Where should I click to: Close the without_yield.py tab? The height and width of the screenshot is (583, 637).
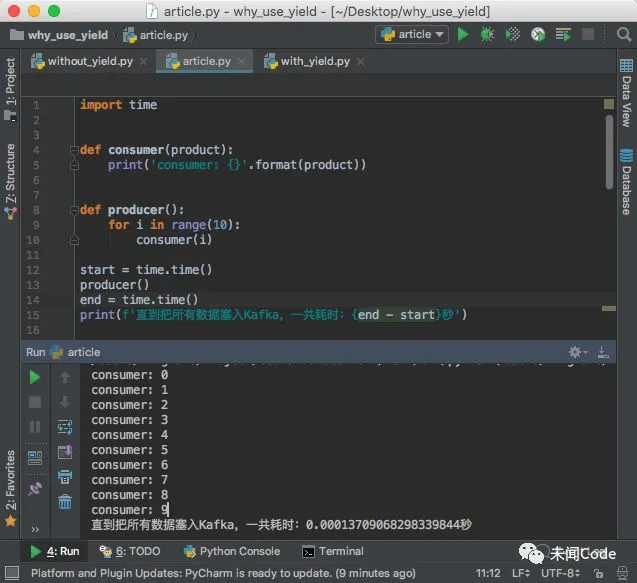[x=143, y=62]
